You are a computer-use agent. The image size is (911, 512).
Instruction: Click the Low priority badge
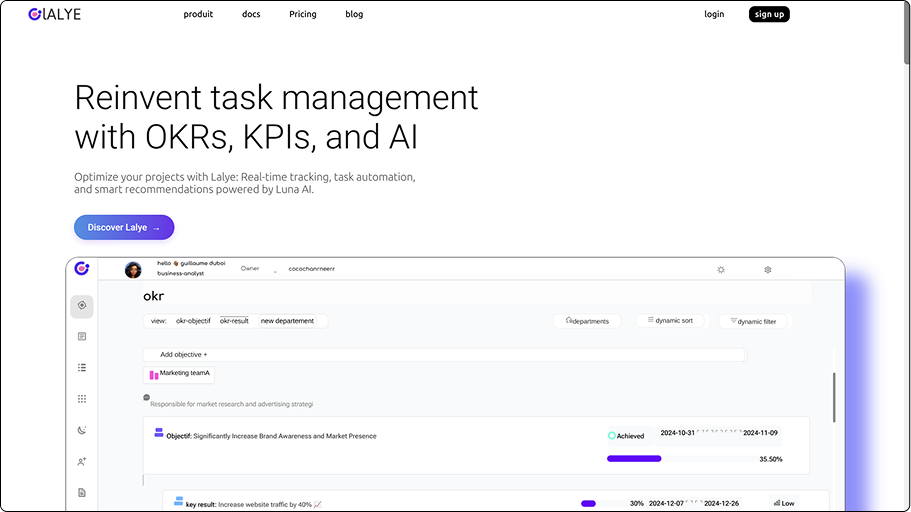click(784, 503)
